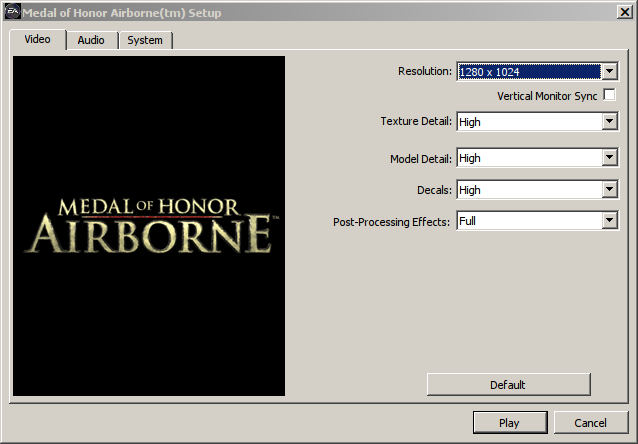Click the Medal of Honor Airborne logo image

pyautogui.click(x=149, y=226)
